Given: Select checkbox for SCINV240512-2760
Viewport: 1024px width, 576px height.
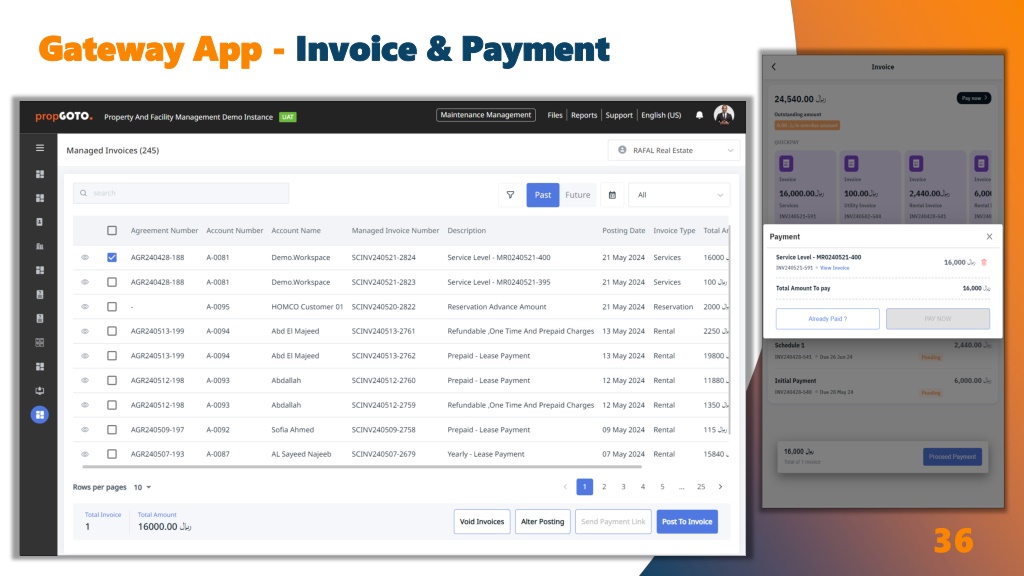Looking at the screenshot, I should (x=112, y=380).
